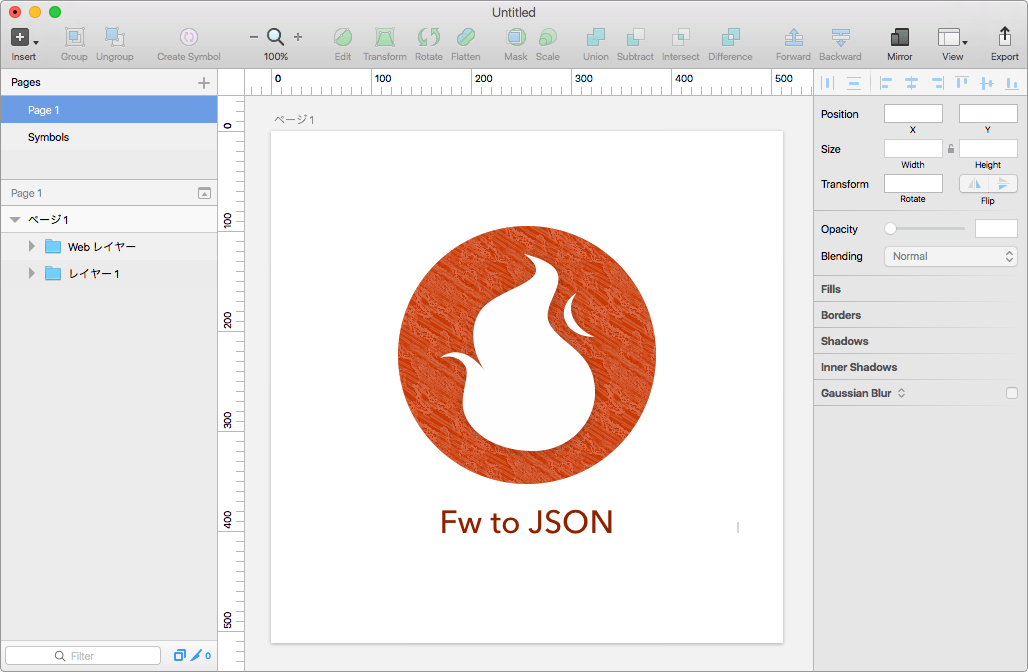Click the Export icon in toolbar

(1004, 38)
